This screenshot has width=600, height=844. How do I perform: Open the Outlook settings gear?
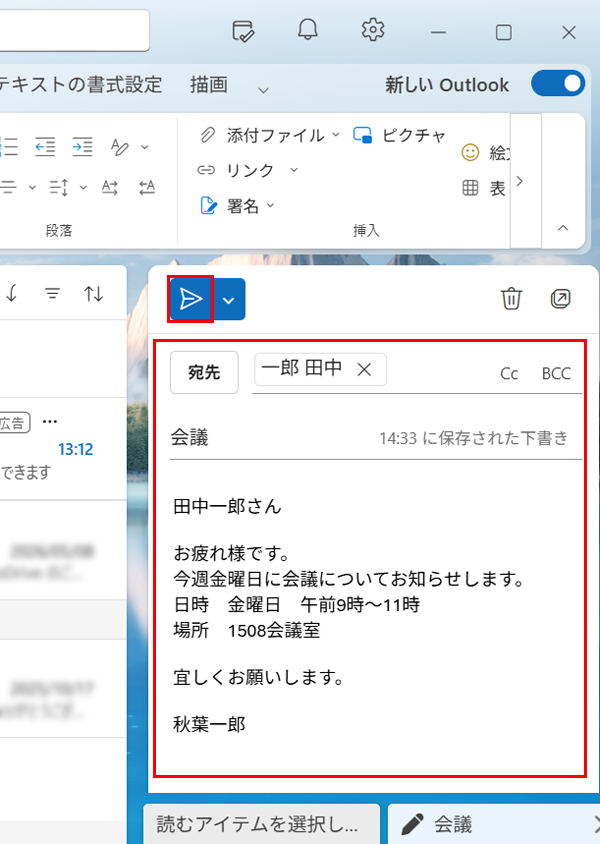372,30
